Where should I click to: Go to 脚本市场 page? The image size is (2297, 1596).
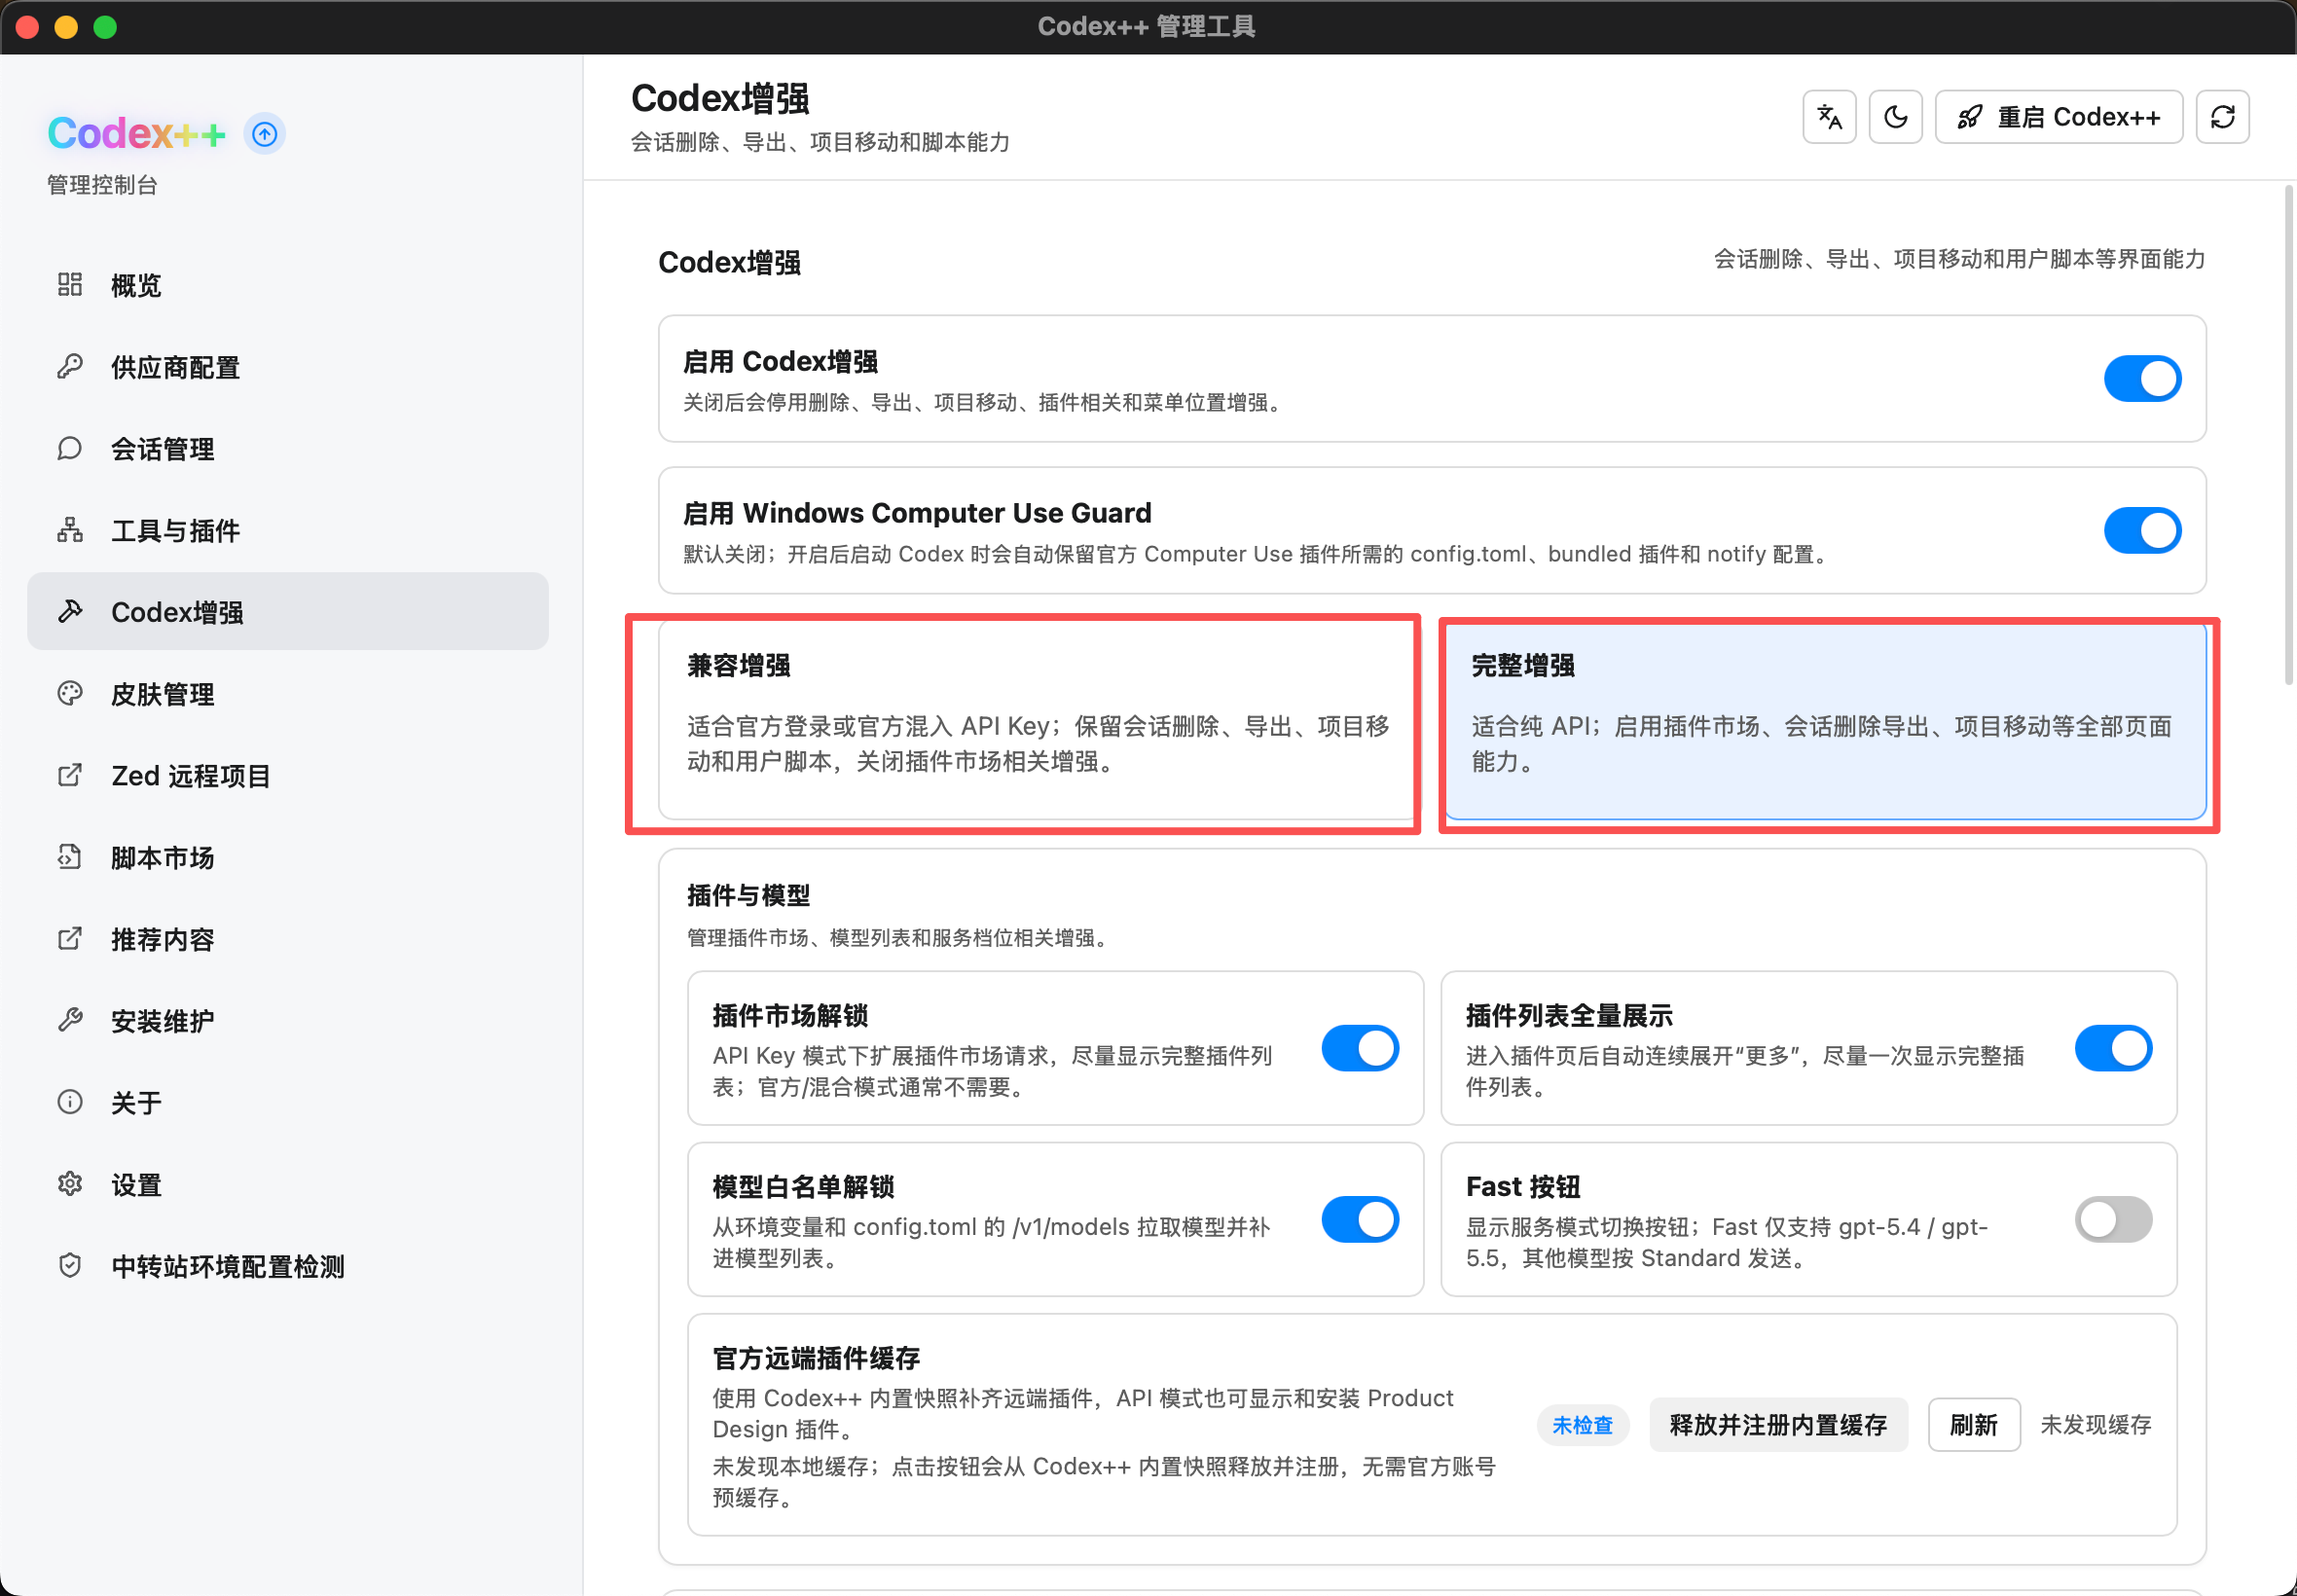coord(288,858)
